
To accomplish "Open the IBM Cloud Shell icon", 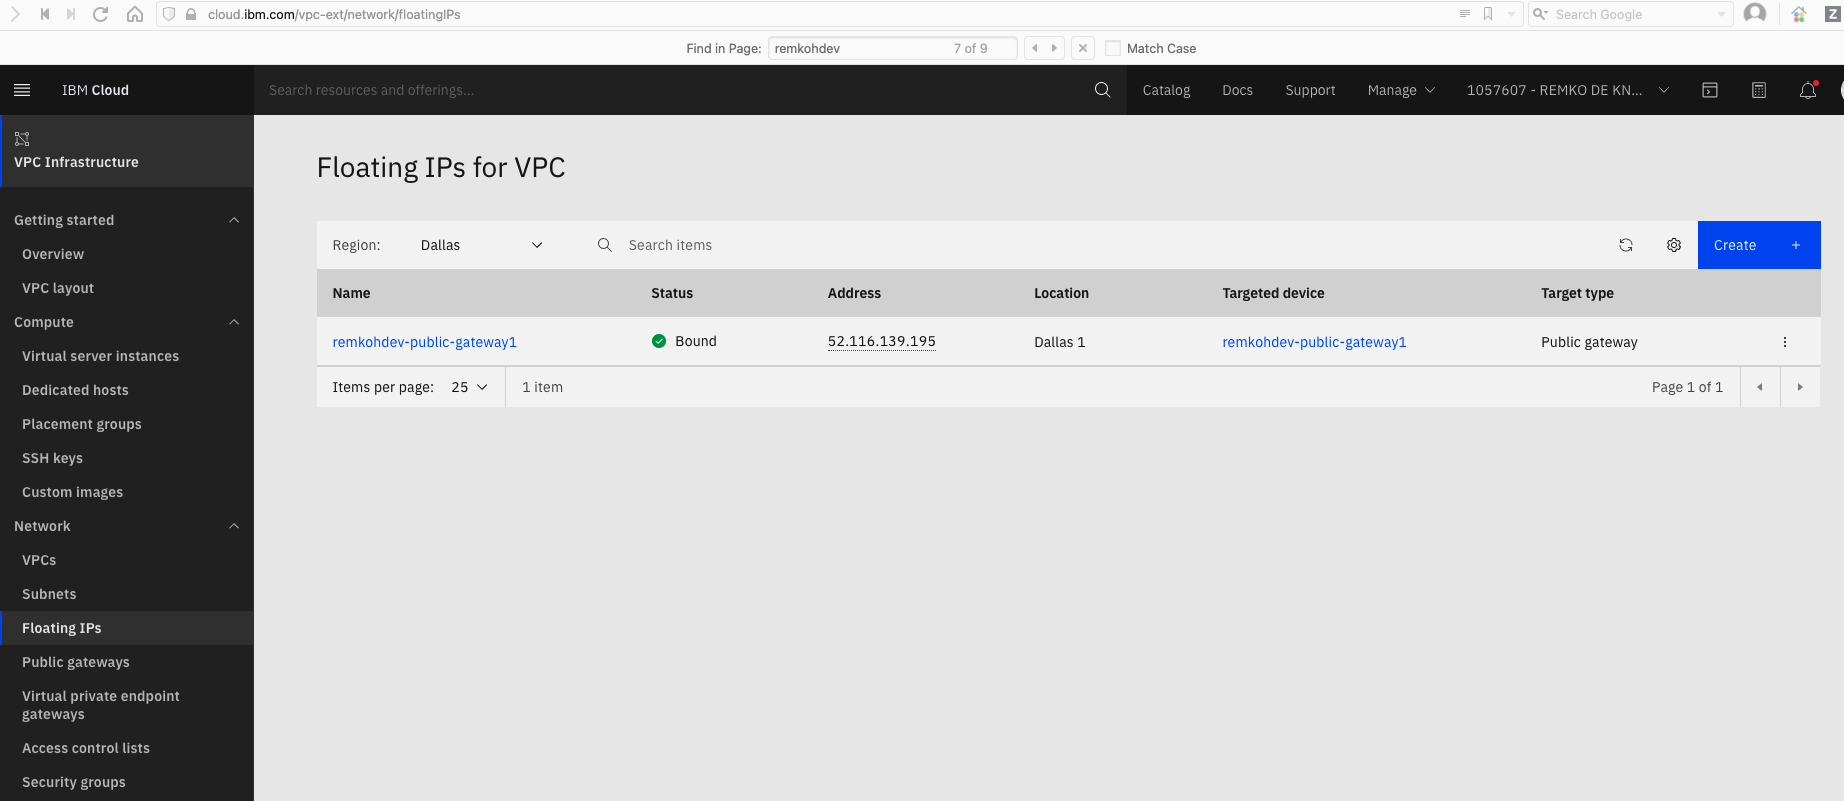I will (1710, 90).
